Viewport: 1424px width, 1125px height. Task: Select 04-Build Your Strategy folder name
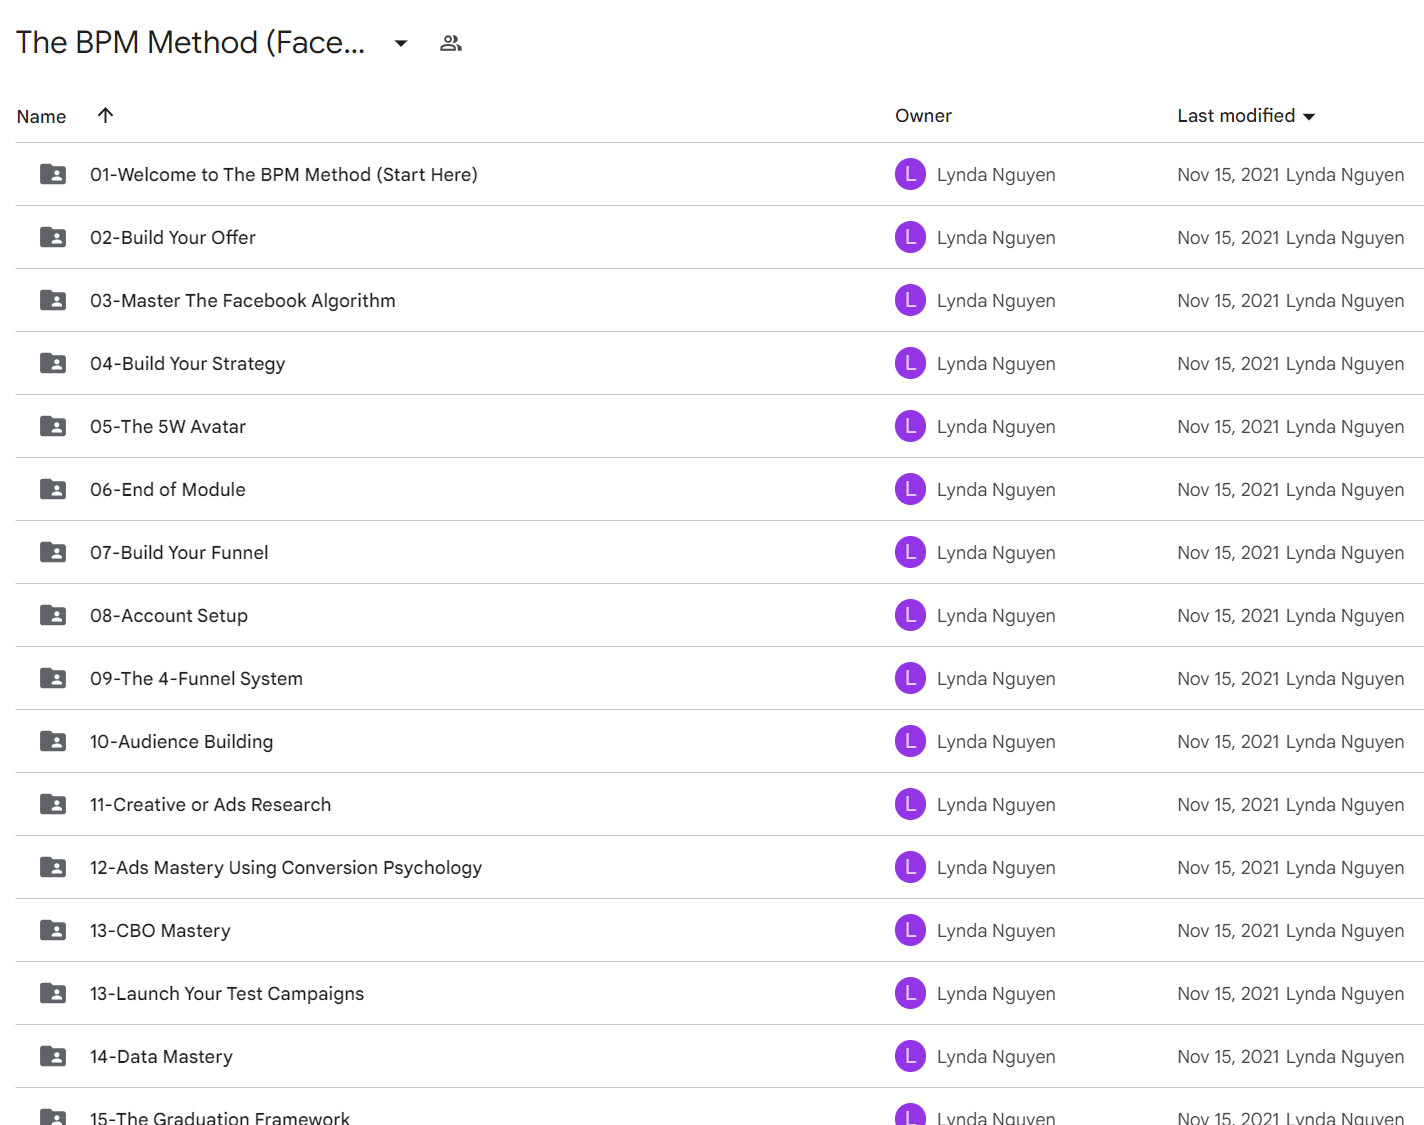188,364
